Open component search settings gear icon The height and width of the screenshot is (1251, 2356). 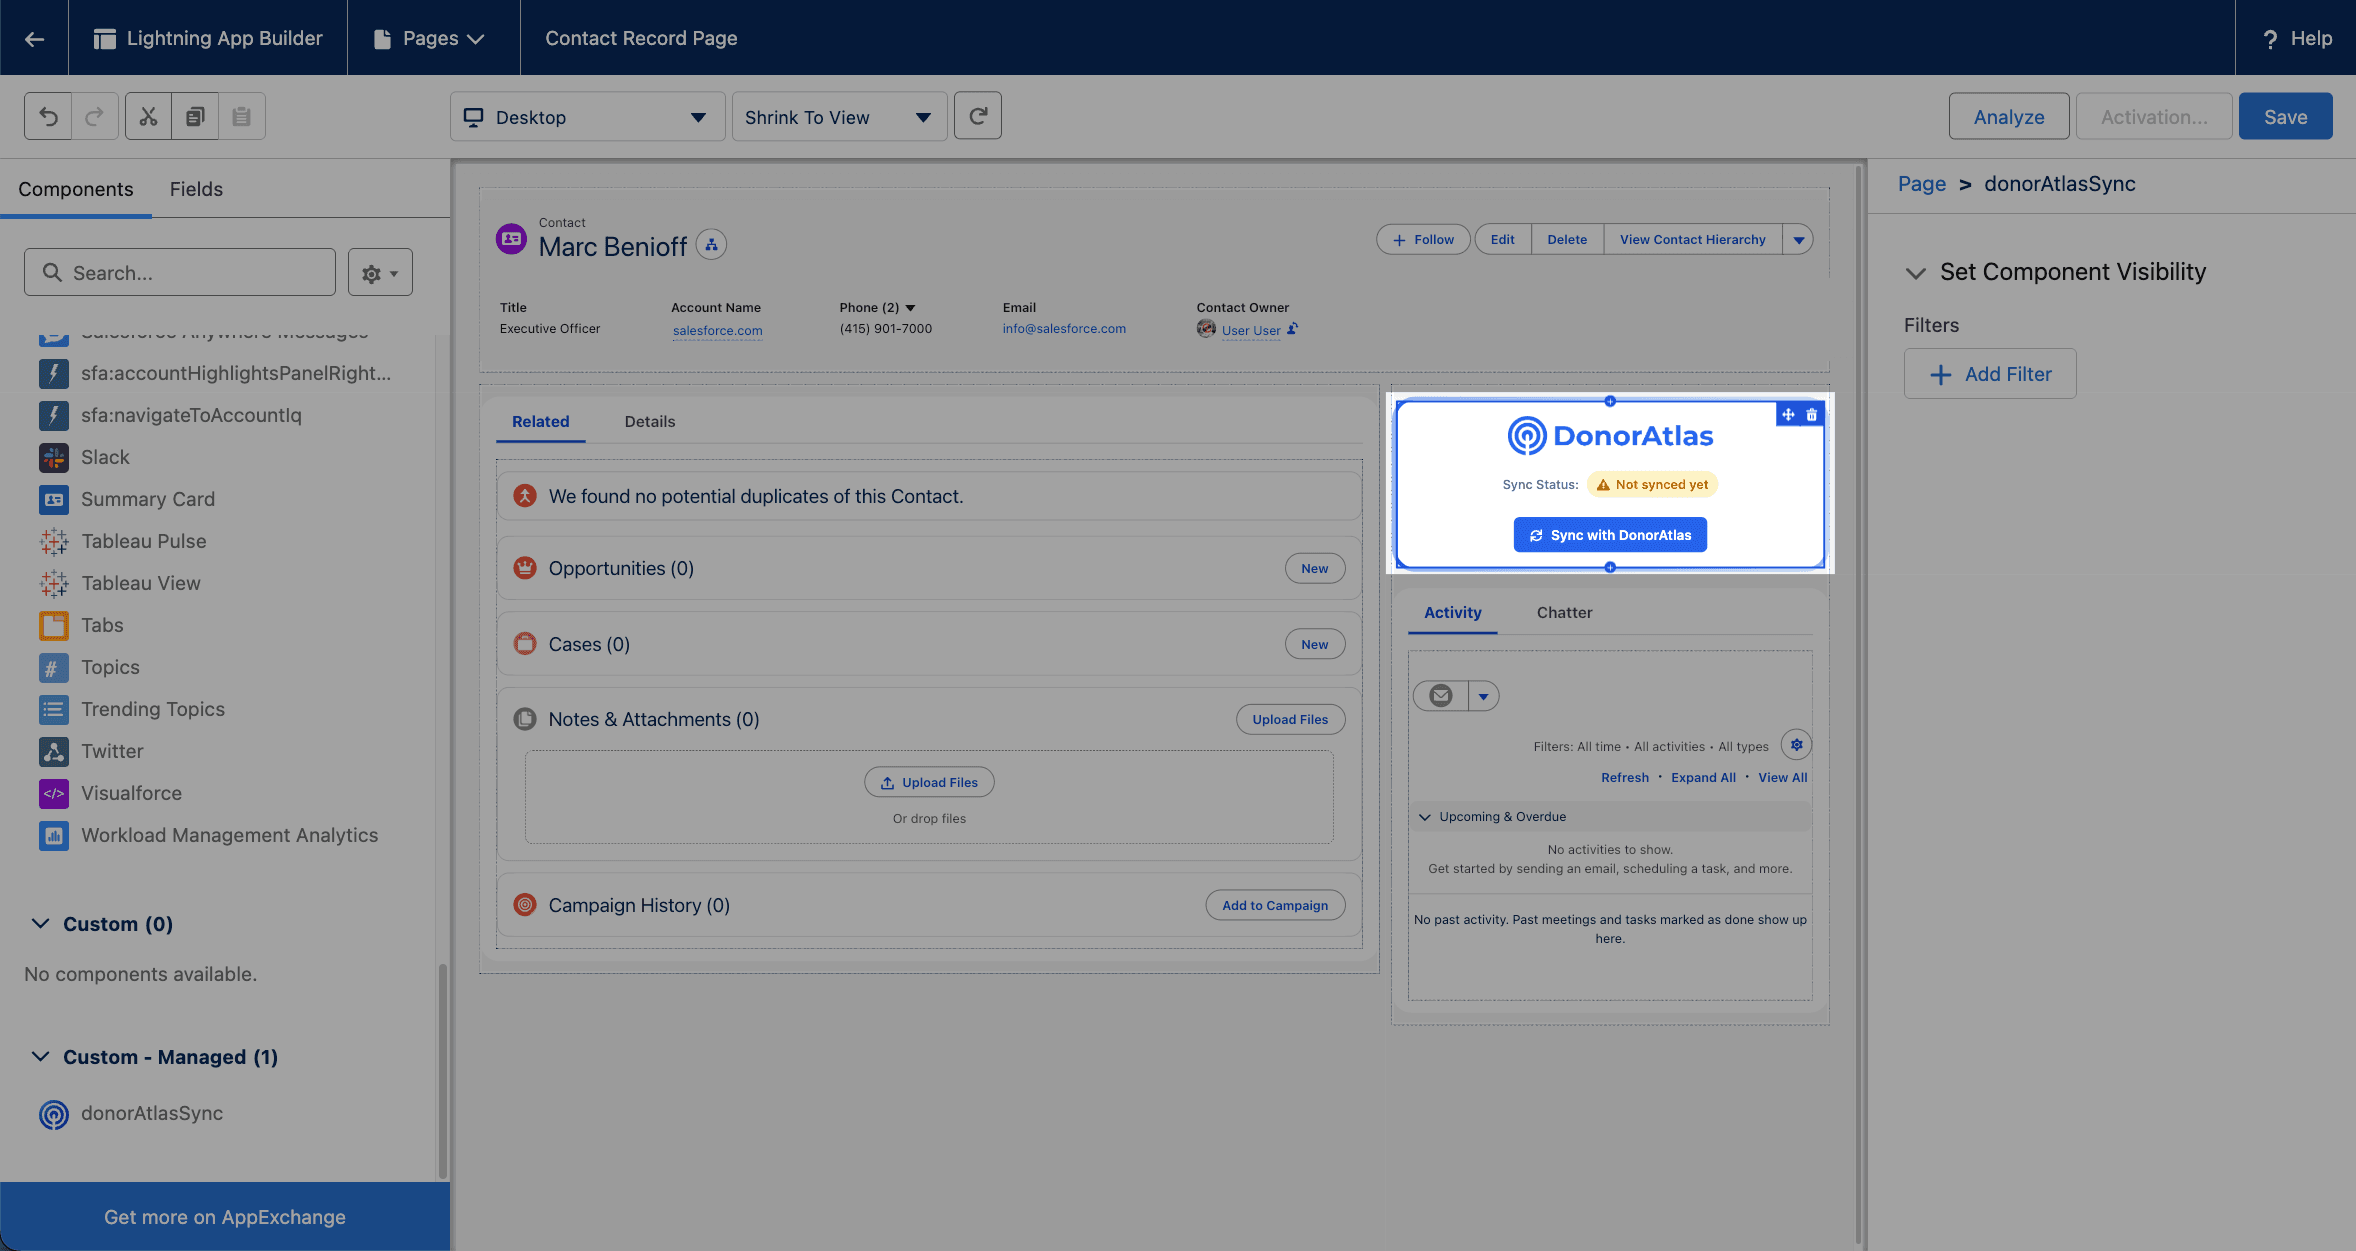372,272
